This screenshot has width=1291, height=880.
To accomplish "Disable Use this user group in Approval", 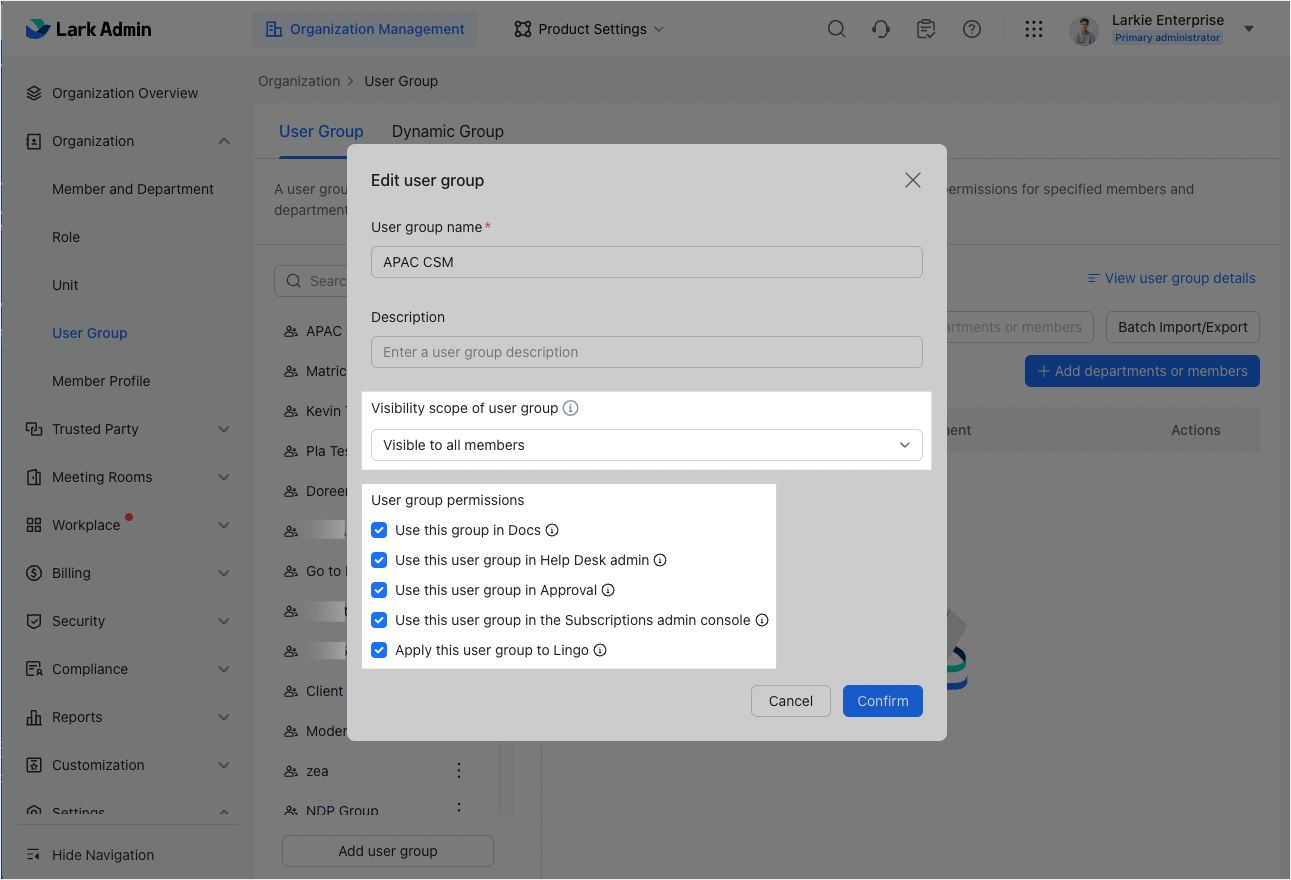I will (379, 590).
